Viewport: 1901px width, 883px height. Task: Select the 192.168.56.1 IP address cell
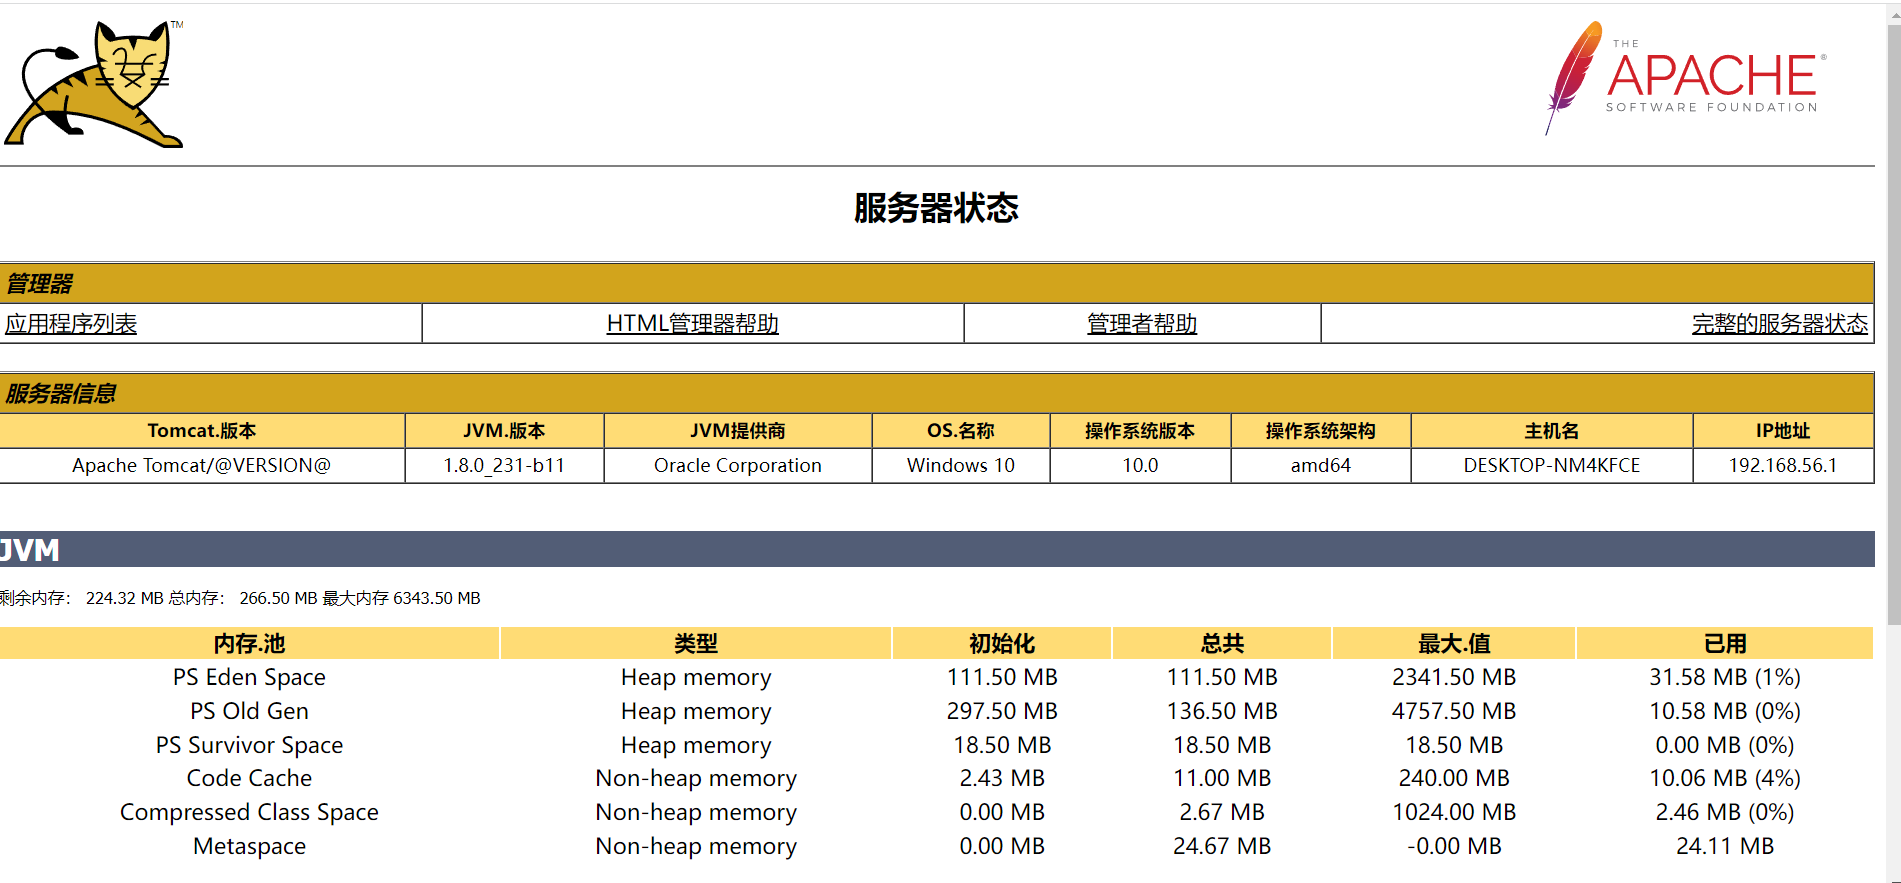(1783, 466)
